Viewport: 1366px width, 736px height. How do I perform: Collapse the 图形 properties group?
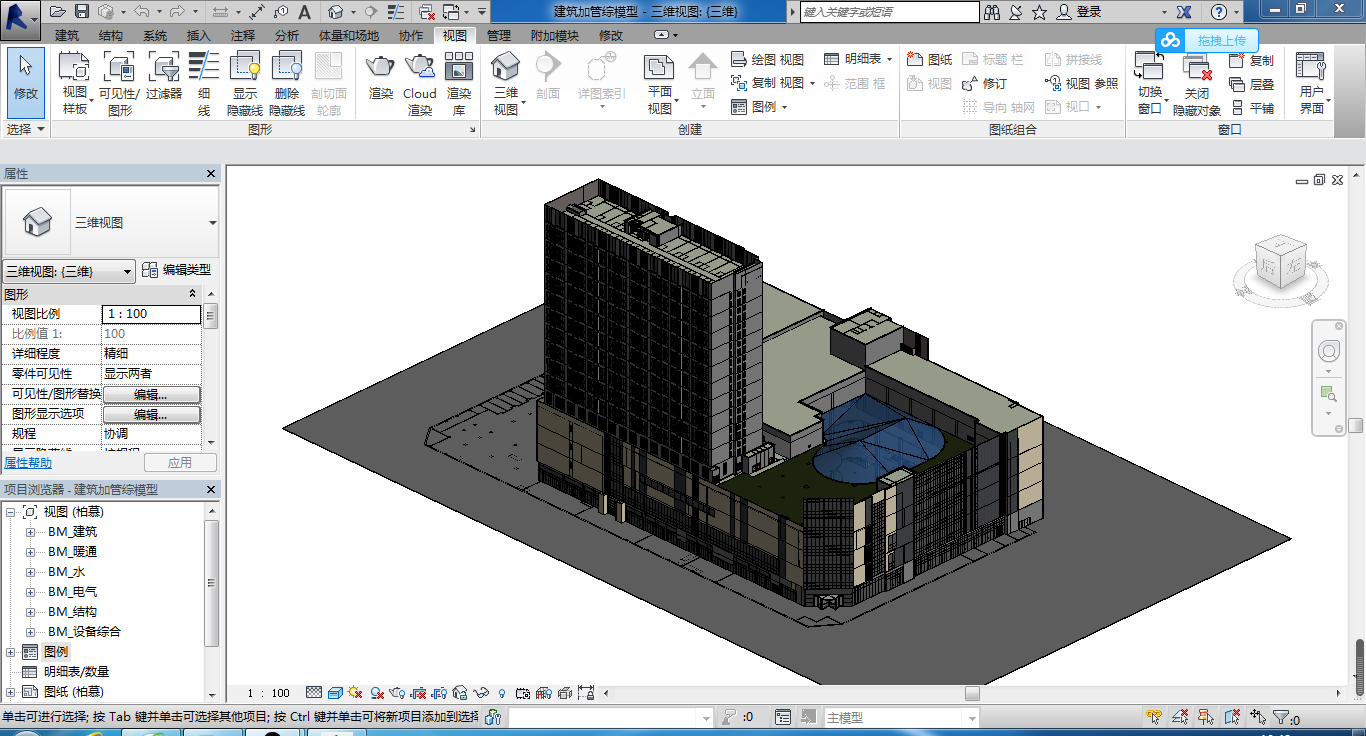[x=193, y=294]
